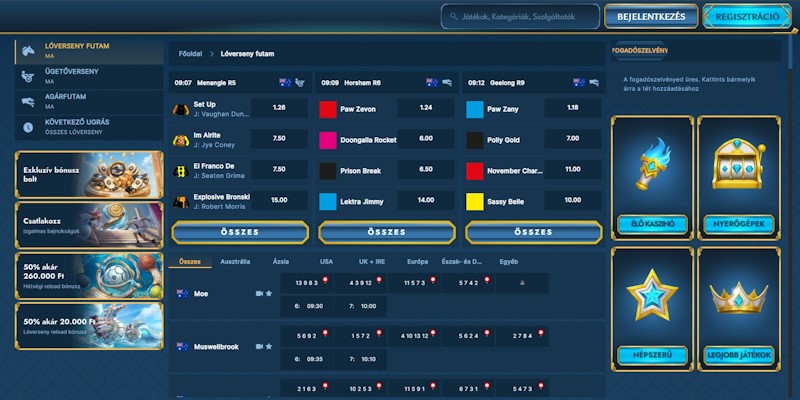Open the Fogadószelvény bet slip tab
Image resolution: width=800 pixels, height=400 pixels.
[640, 51]
